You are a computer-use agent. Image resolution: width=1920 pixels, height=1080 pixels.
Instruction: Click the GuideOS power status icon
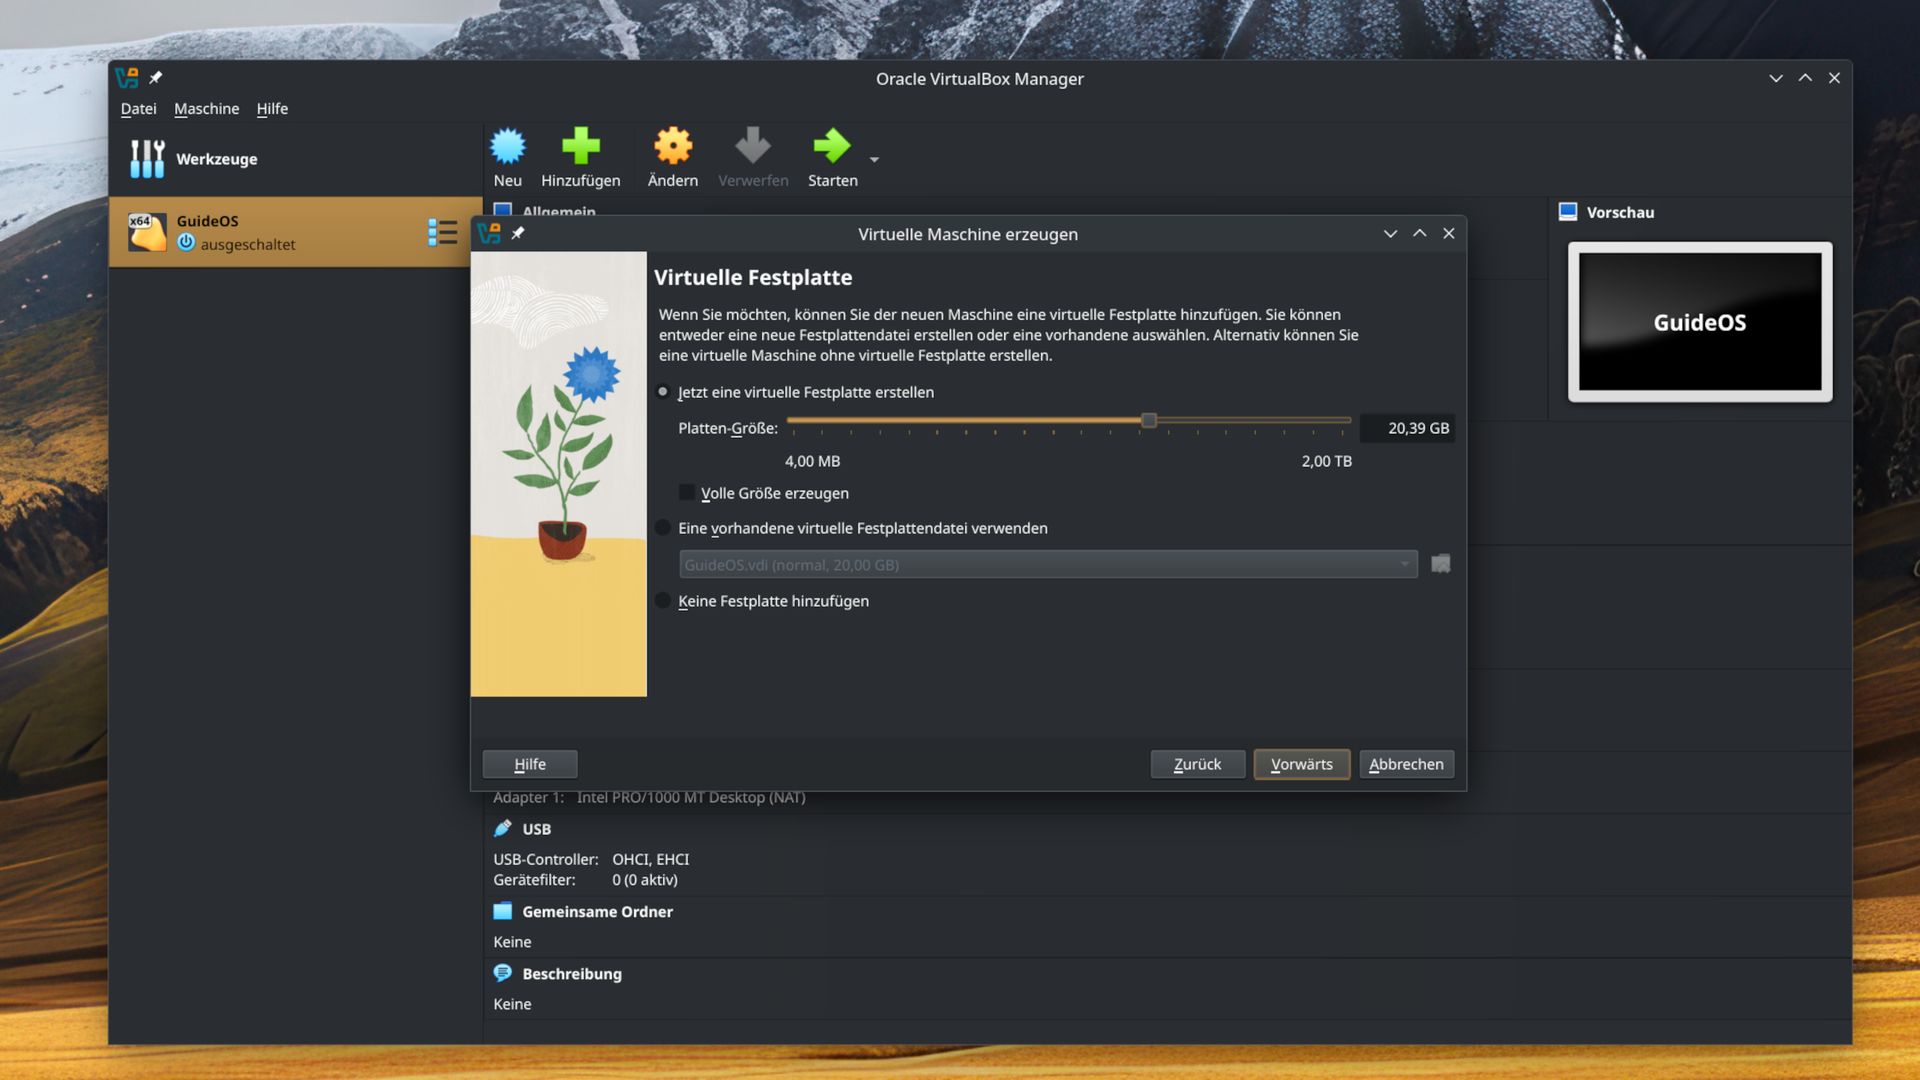[x=186, y=242]
